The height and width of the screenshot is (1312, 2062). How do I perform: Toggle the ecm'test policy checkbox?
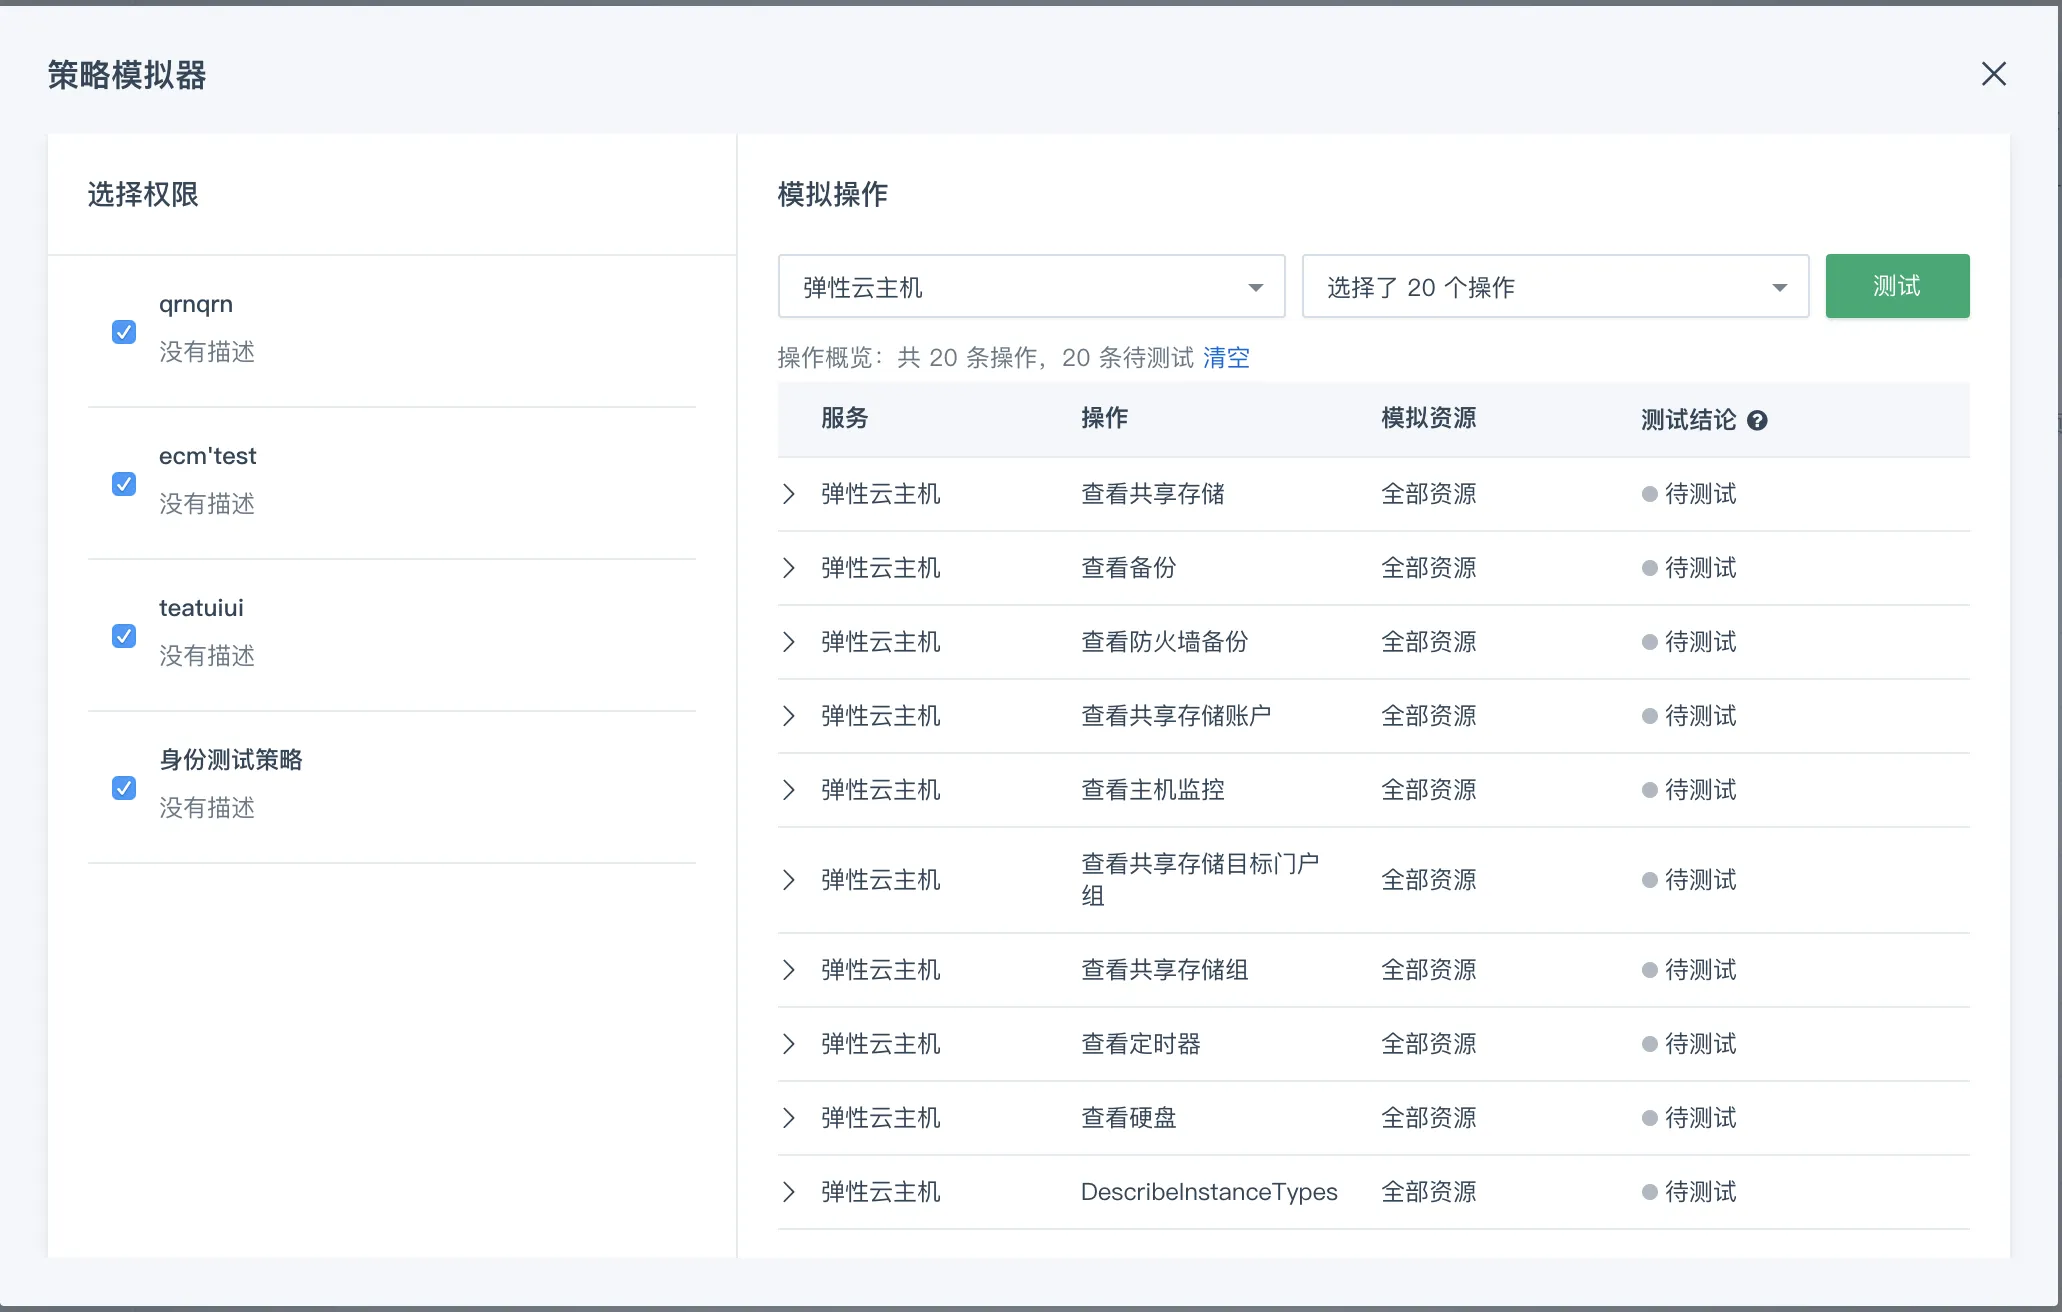pos(124,484)
